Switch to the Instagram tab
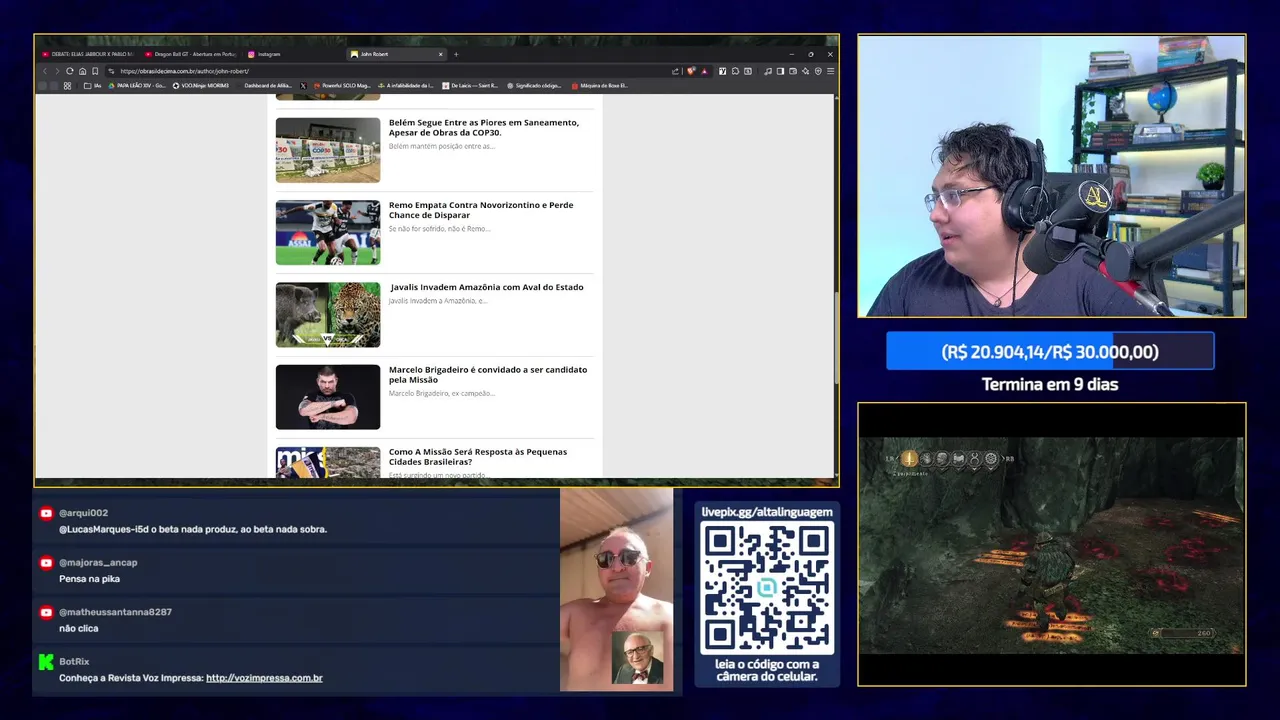The width and height of the screenshot is (1280, 720). point(264,54)
